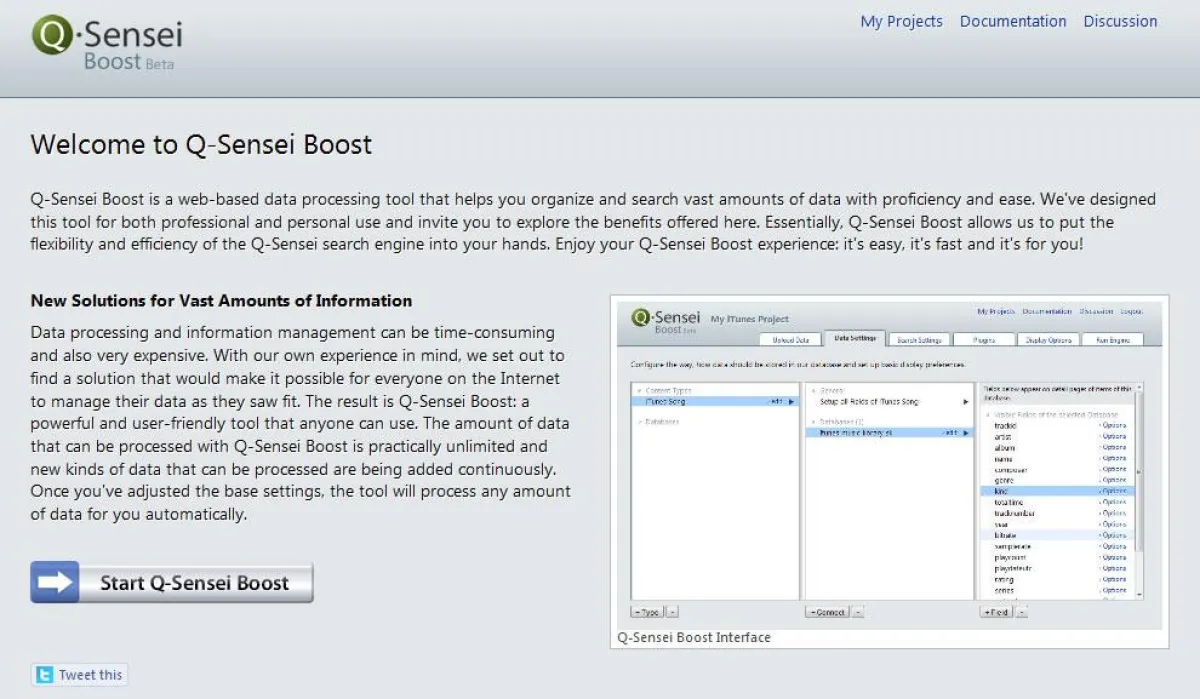The width and height of the screenshot is (1200, 699).
Task: Go to Discussion in the top page navigation
Action: (x=1120, y=21)
